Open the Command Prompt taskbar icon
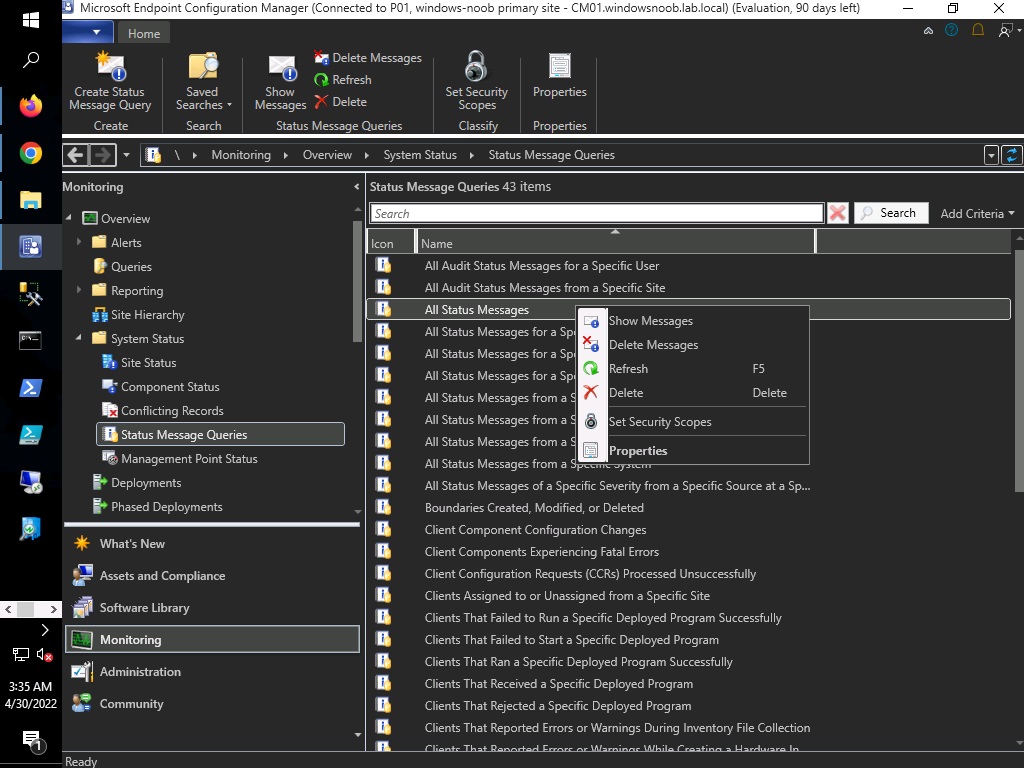Screen dimensions: 1024x768 pyautogui.click(x=31, y=340)
